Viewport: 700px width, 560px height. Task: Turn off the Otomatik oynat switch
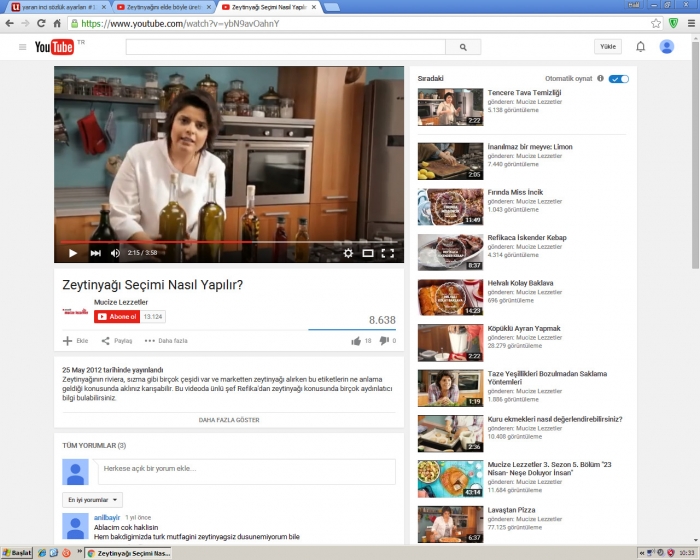[618, 79]
